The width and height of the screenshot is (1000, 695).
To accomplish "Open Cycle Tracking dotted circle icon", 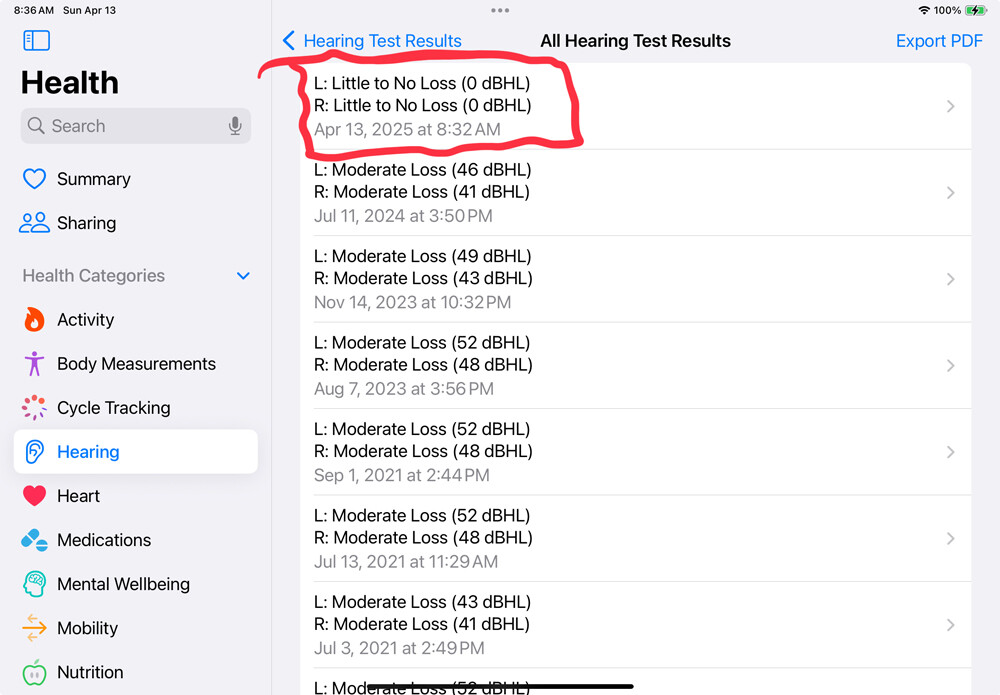I will [34, 407].
